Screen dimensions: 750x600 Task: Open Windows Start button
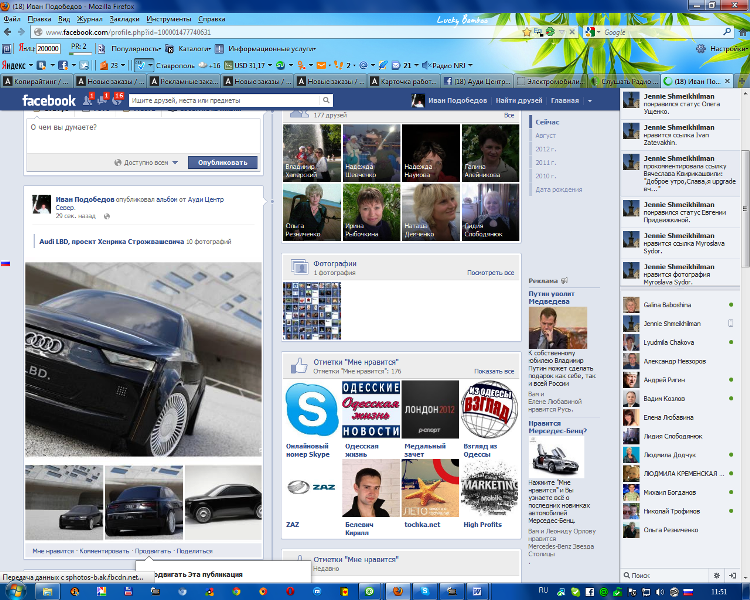pyautogui.click(x=15, y=591)
